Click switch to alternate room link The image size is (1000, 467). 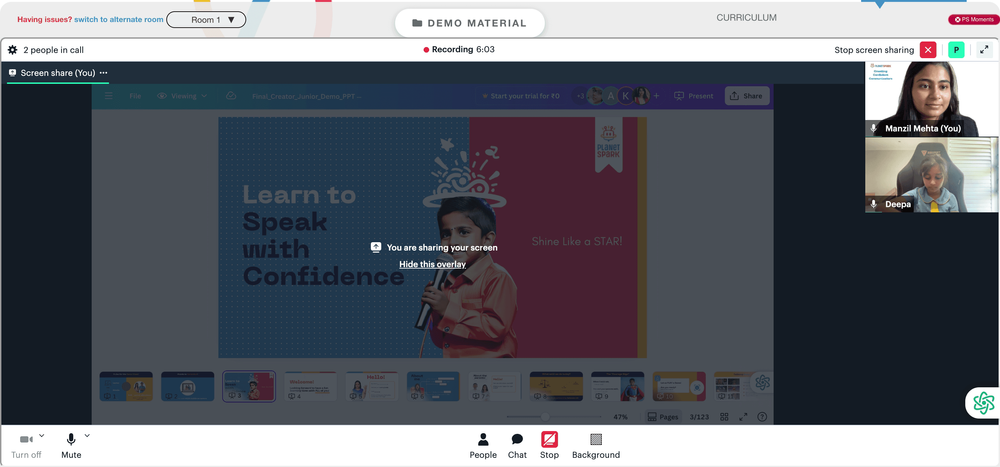(x=119, y=20)
